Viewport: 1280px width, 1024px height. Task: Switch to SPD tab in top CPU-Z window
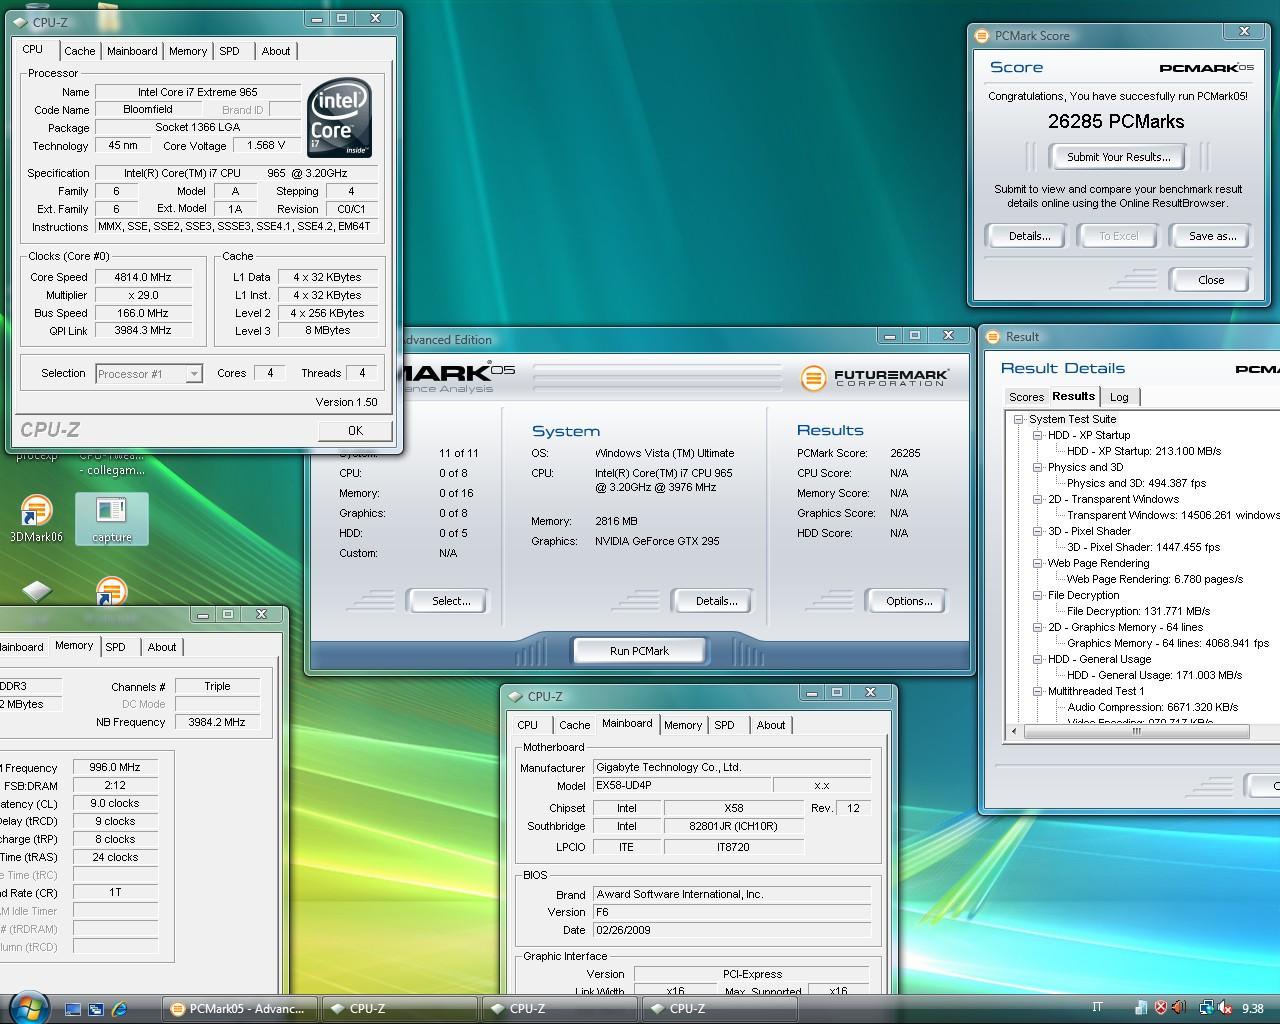[230, 51]
